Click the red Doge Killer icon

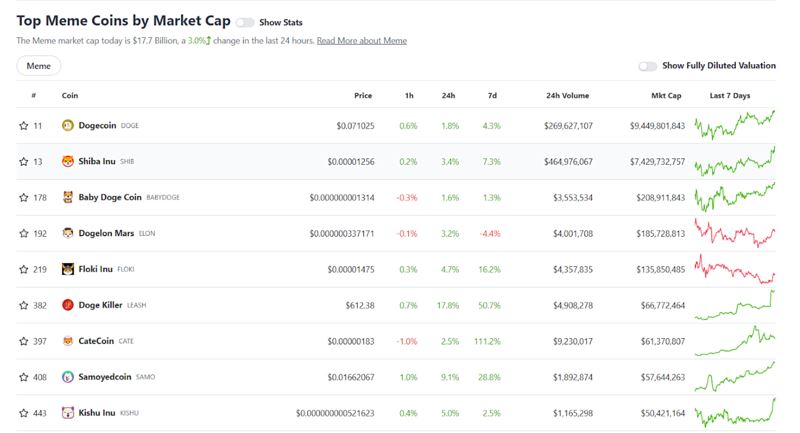coord(68,305)
